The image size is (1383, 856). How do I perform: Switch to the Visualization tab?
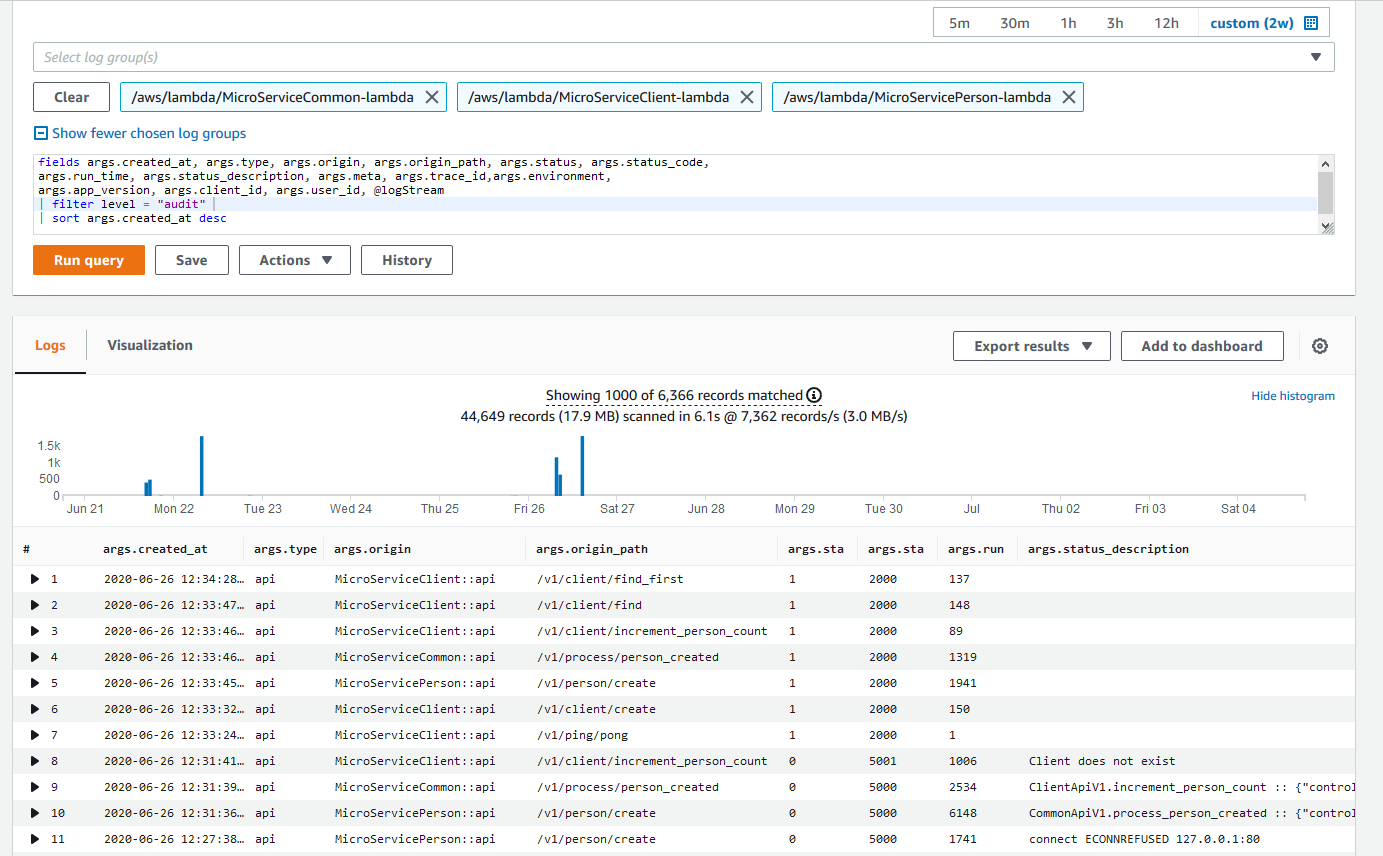point(150,345)
